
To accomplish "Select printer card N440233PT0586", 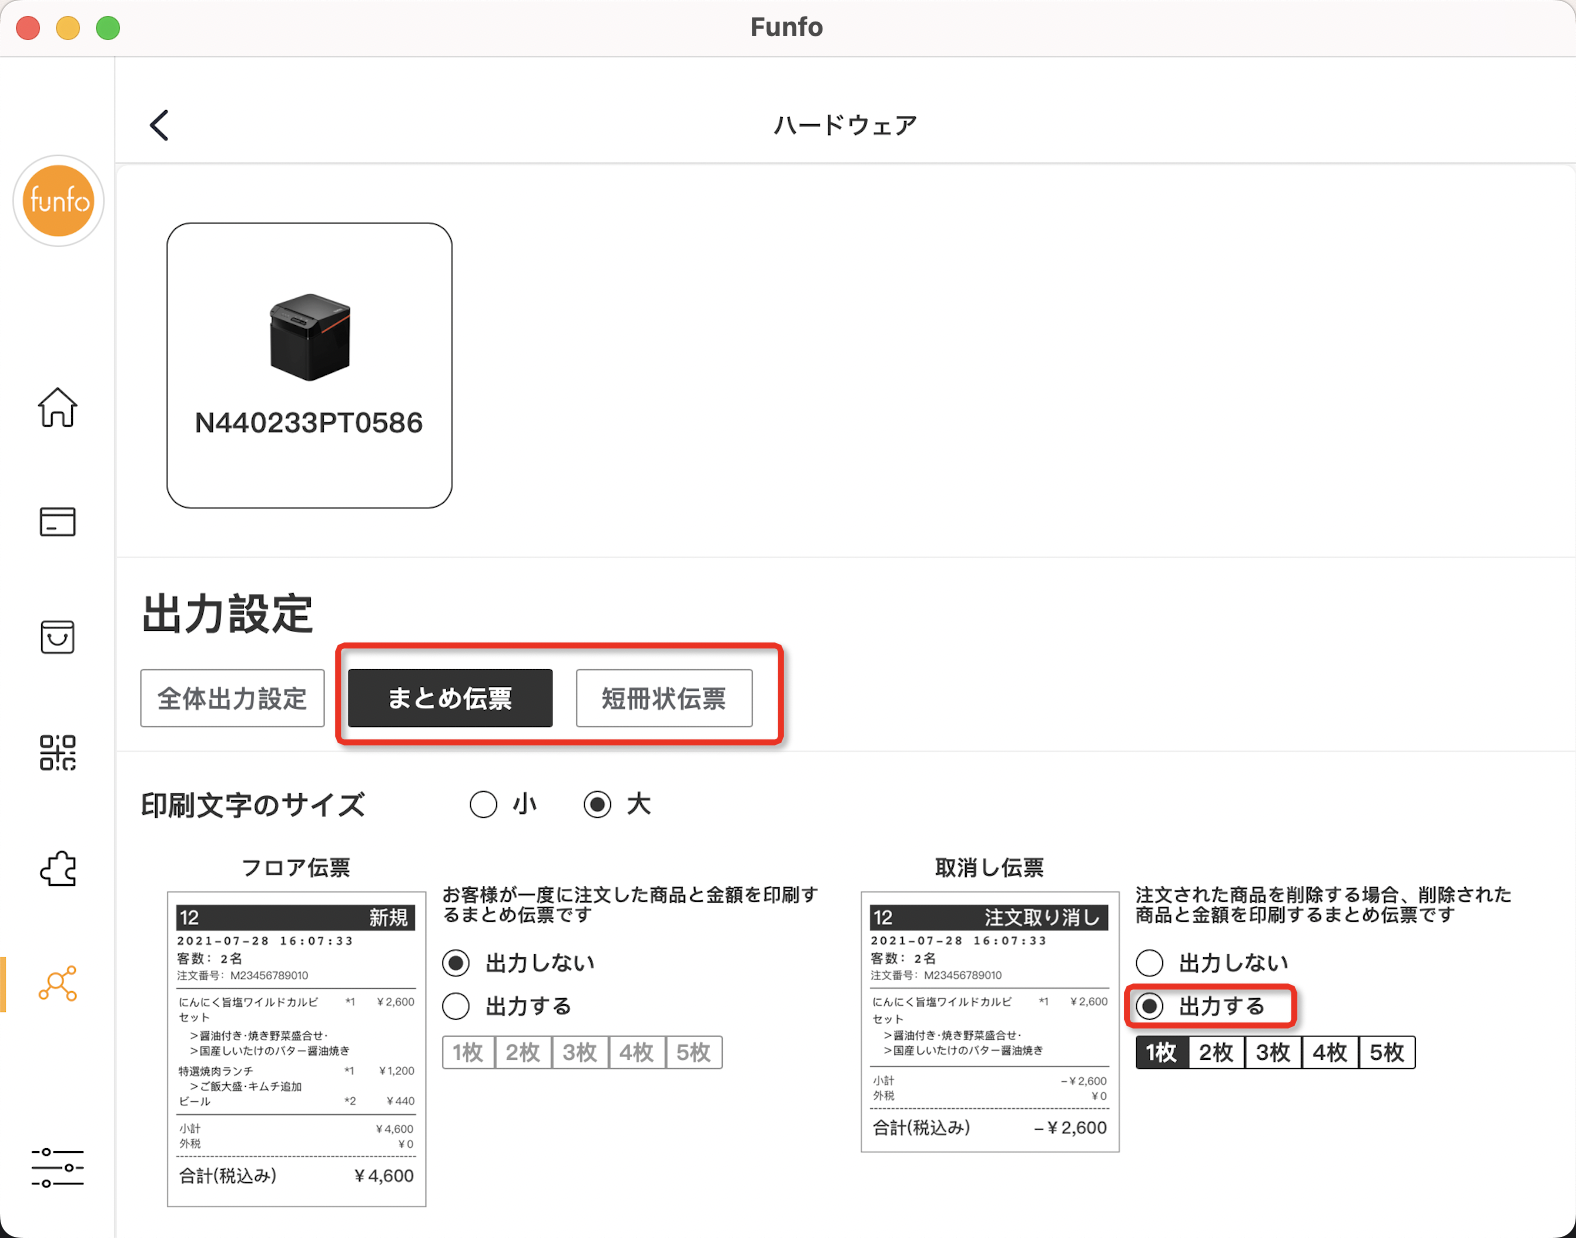I will click(x=309, y=365).
